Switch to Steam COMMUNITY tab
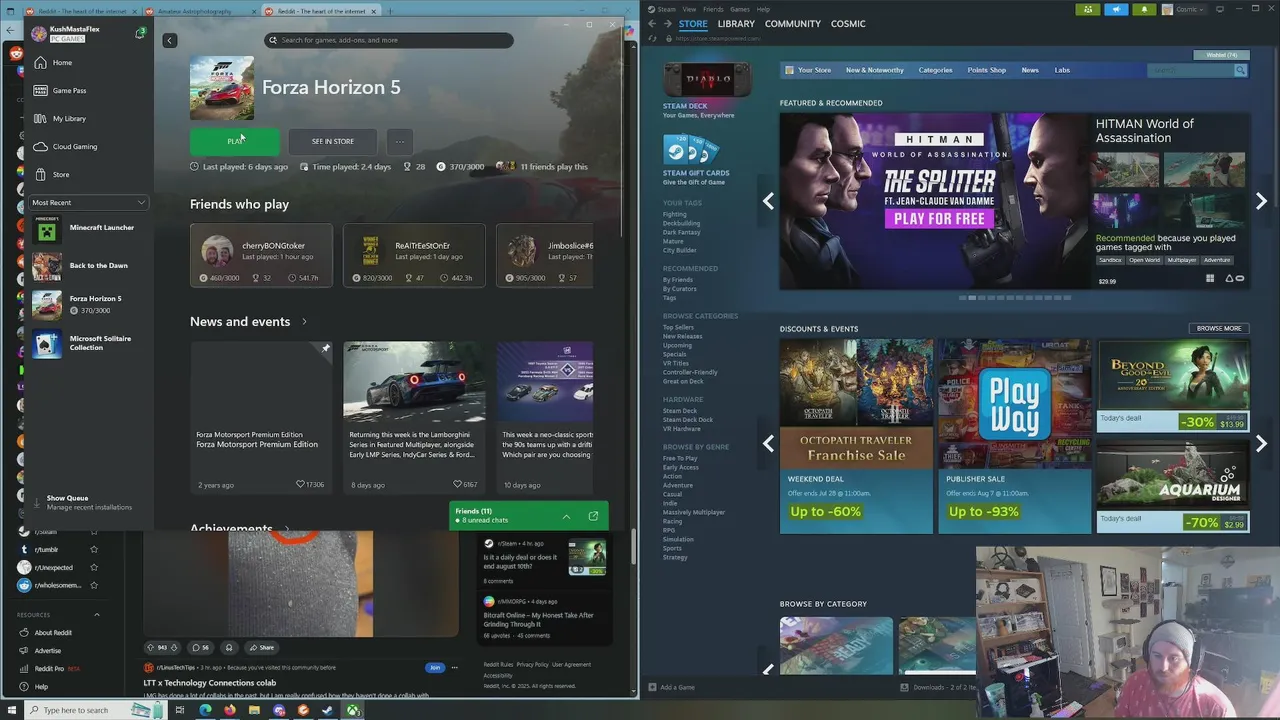This screenshot has width=1280, height=720. [793, 24]
